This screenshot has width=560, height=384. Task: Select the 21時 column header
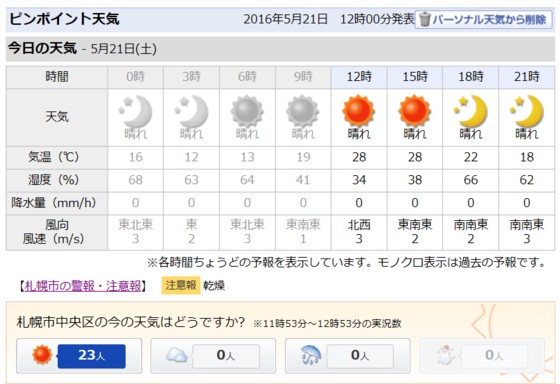click(527, 77)
